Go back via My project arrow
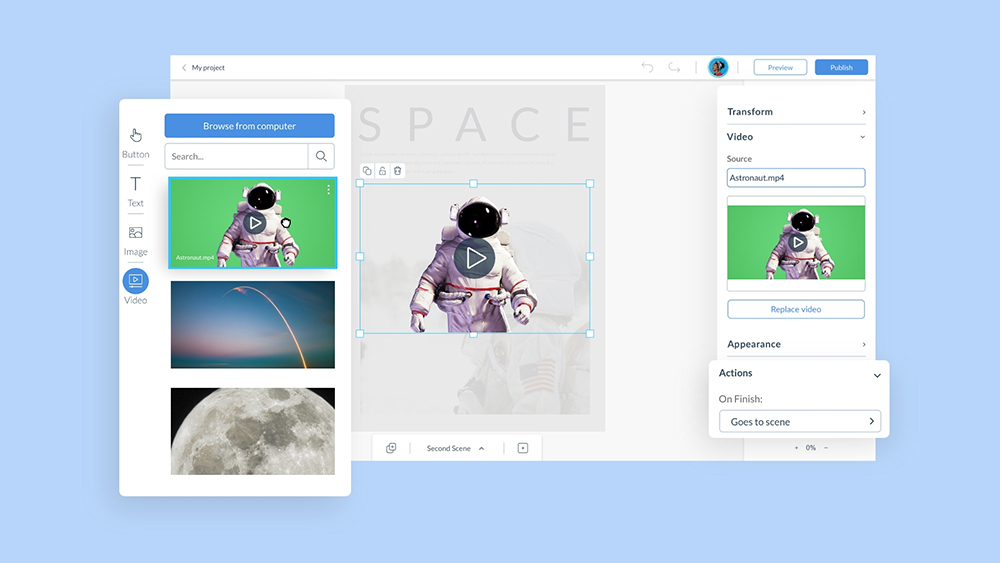The width and height of the screenshot is (1000, 563). click(184, 68)
